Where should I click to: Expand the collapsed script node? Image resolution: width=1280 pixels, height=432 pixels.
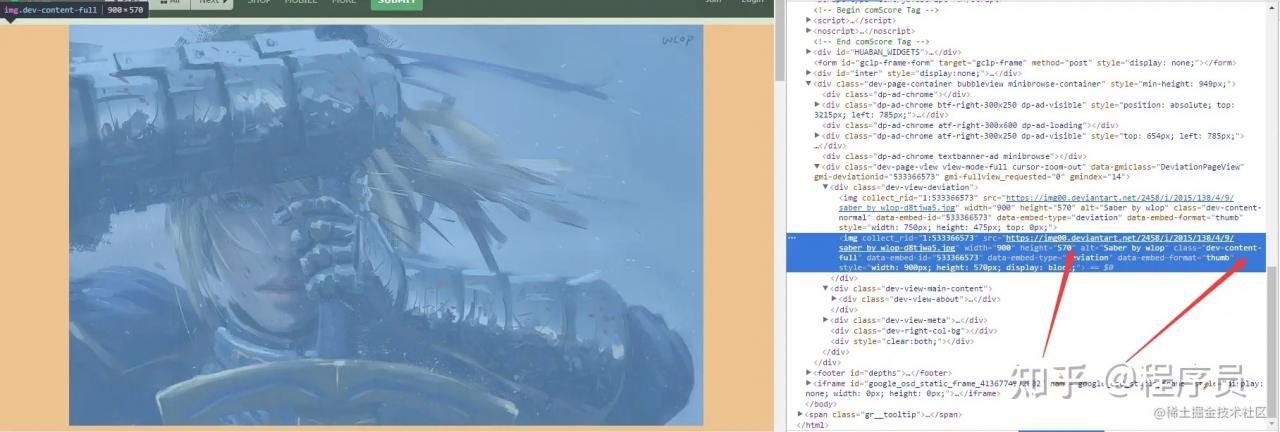pyautogui.click(x=810, y=20)
